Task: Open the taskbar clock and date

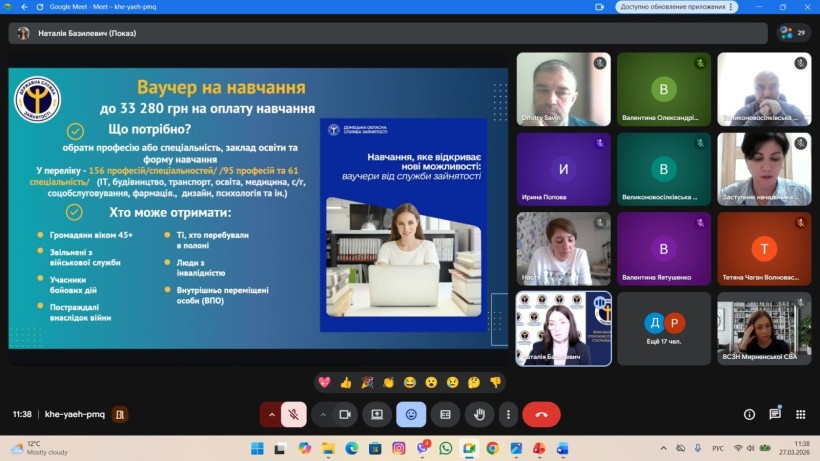Action: click(x=794, y=448)
